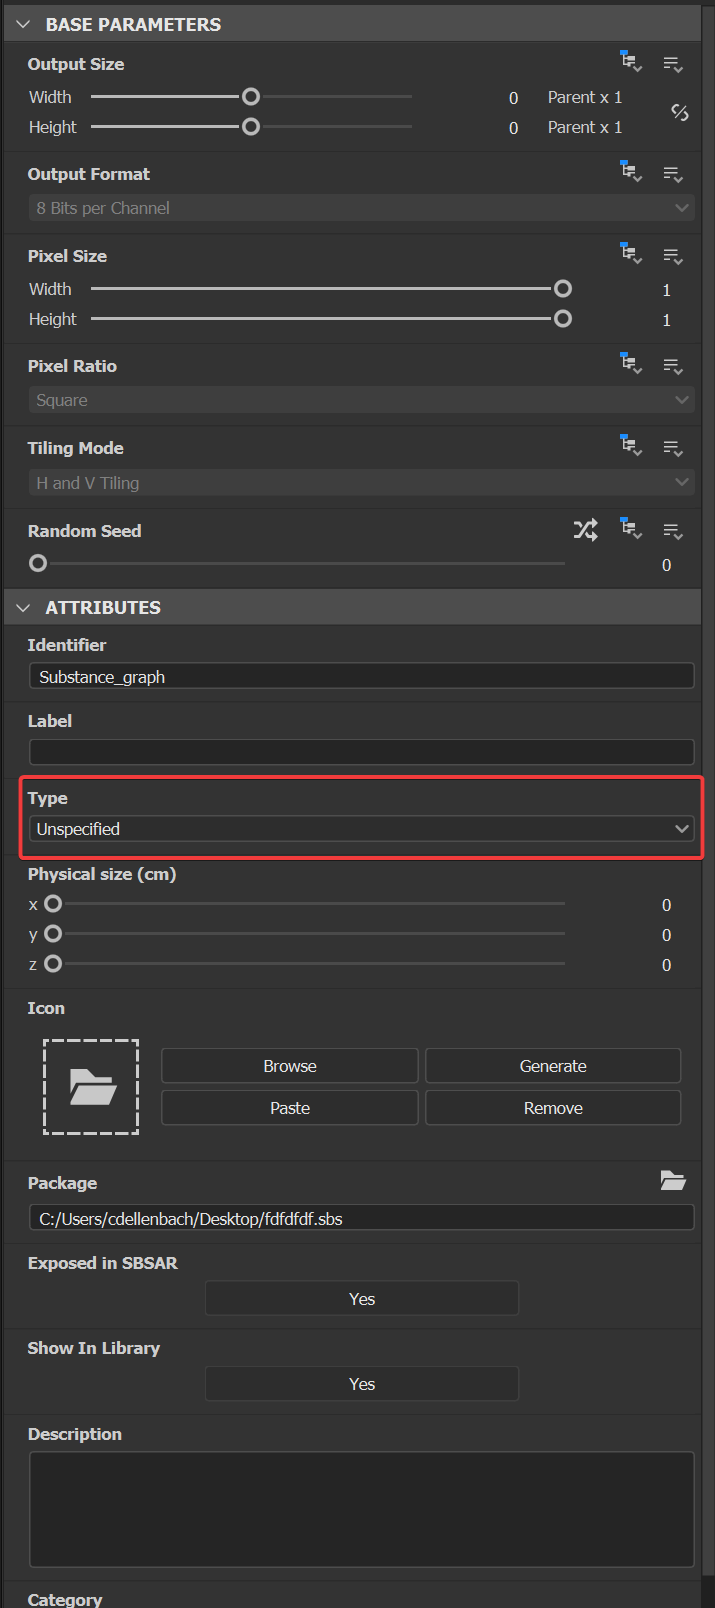Open the function editor icon for Output Format
Viewport: 715px width, 1608px height.
click(x=673, y=172)
